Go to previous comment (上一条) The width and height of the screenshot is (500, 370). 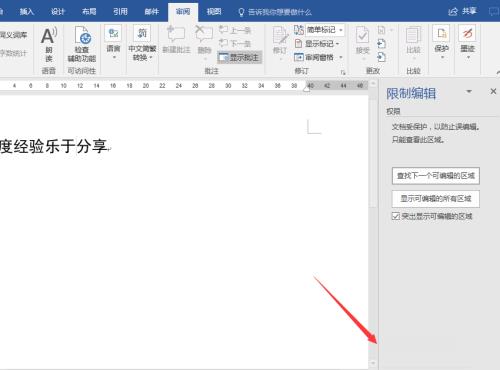tap(235, 30)
